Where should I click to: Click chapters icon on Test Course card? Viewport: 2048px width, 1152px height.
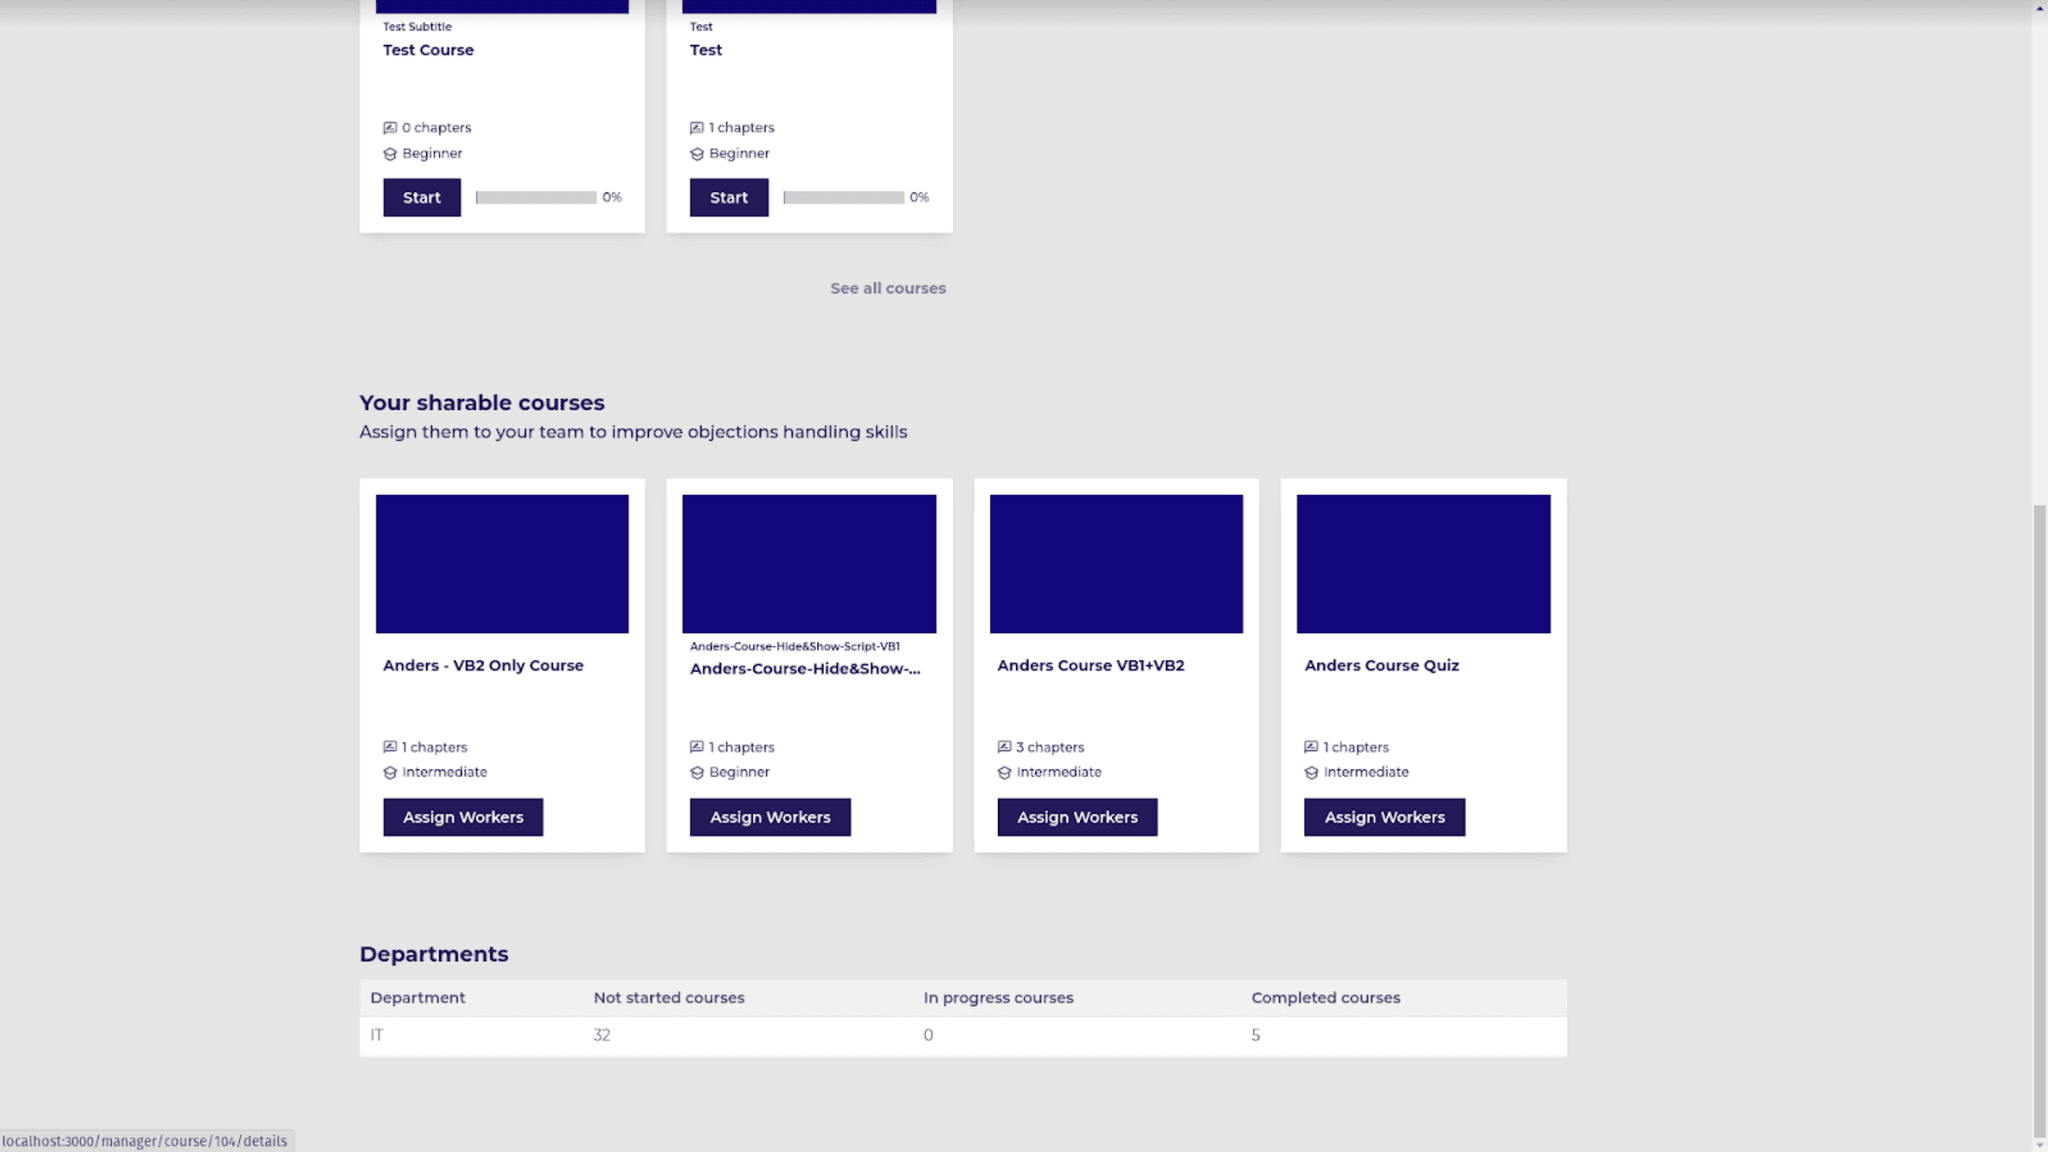click(390, 128)
